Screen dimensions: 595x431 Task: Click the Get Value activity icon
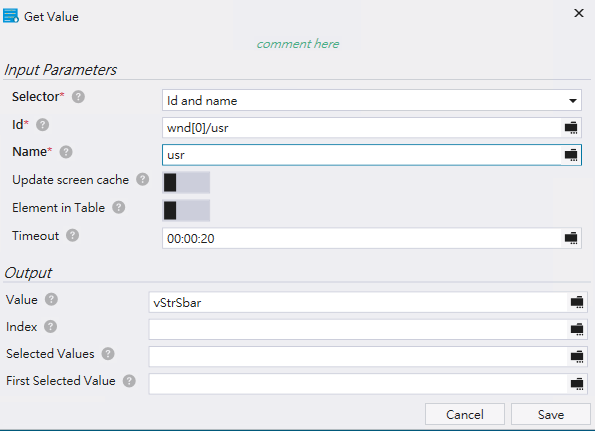(11, 16)
